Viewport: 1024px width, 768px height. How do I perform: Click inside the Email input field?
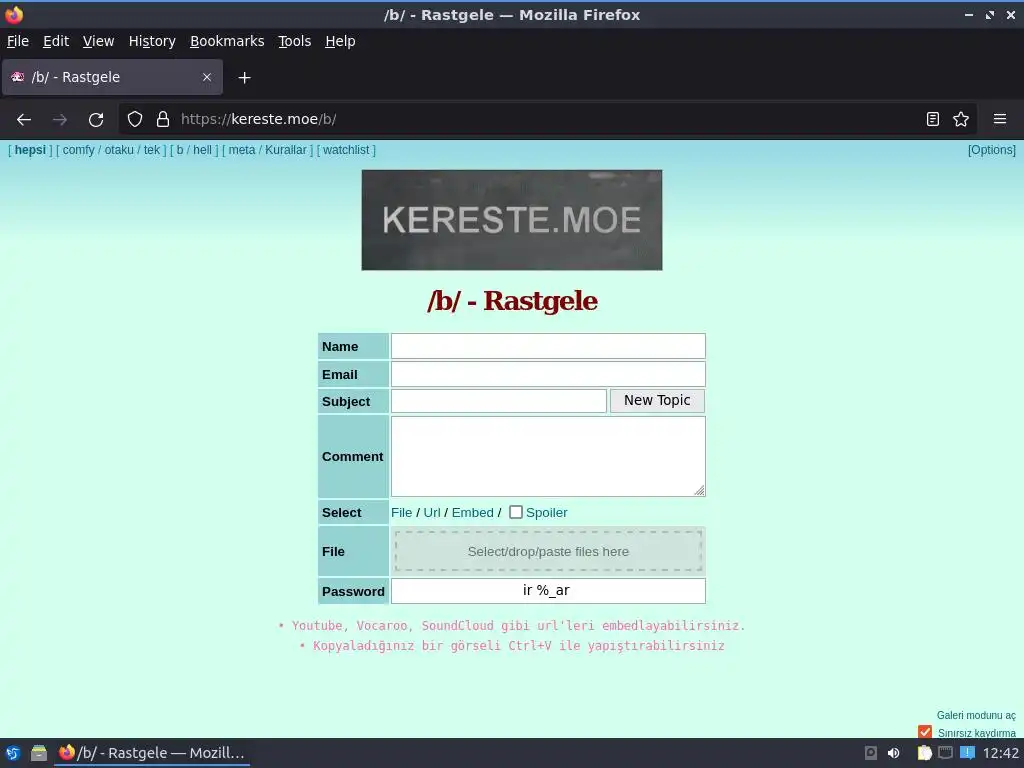click(x=548, y=374)
